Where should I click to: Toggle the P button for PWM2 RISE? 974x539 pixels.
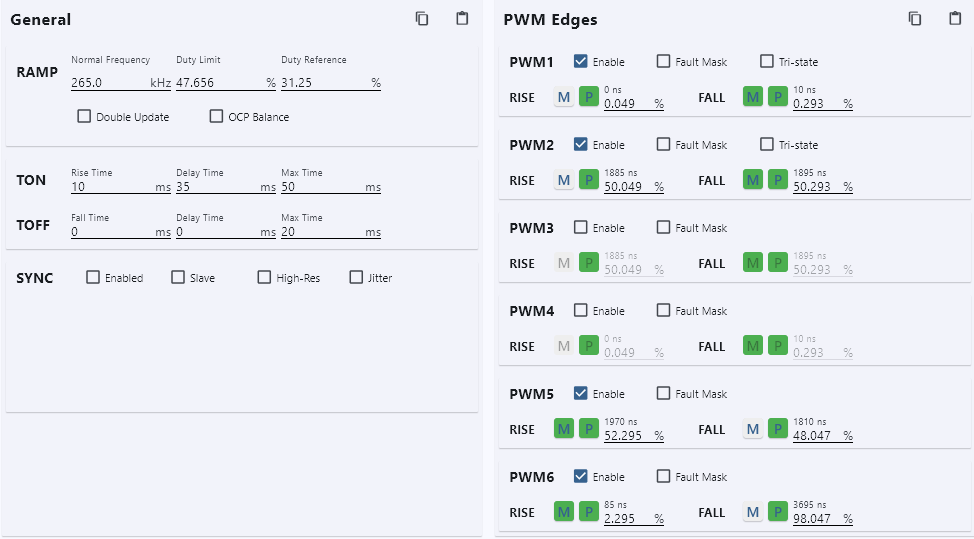(589, 180)
